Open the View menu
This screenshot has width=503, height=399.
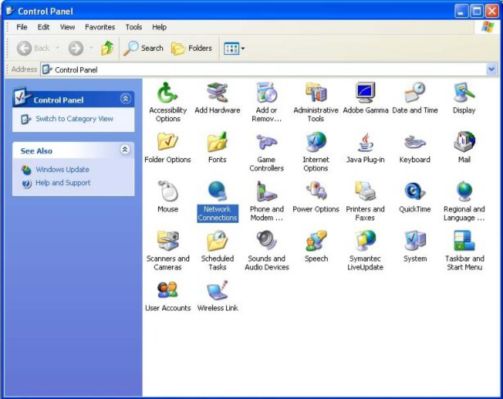(x=67, y=27)
